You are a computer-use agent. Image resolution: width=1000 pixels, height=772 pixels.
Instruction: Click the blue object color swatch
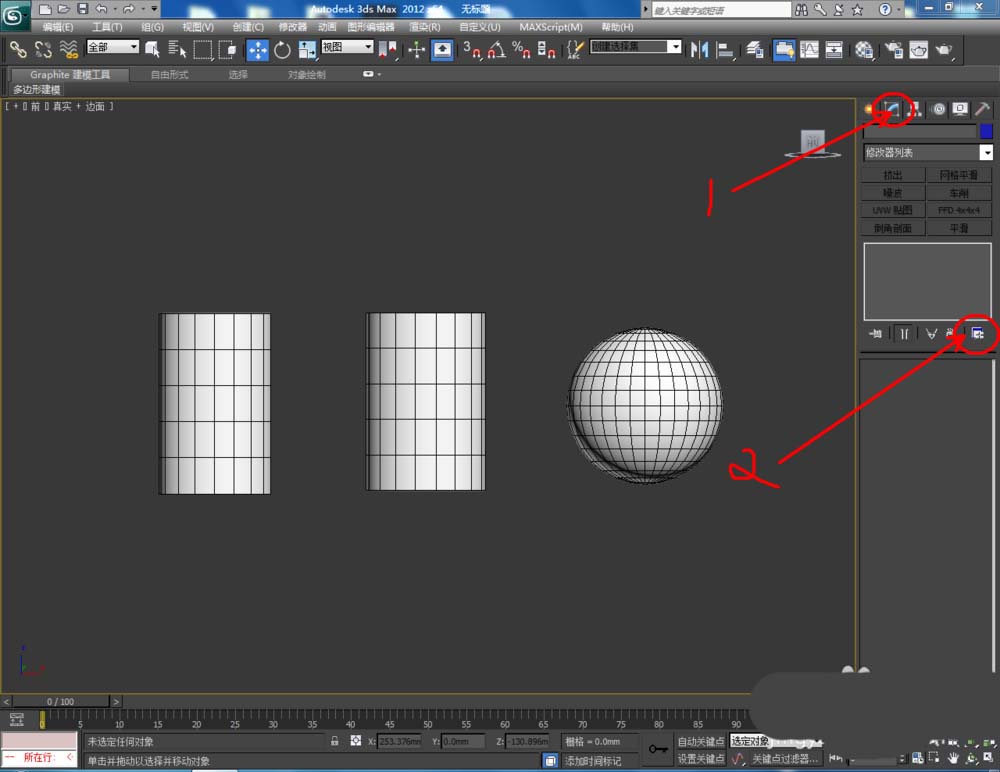(x=986, y=131)
